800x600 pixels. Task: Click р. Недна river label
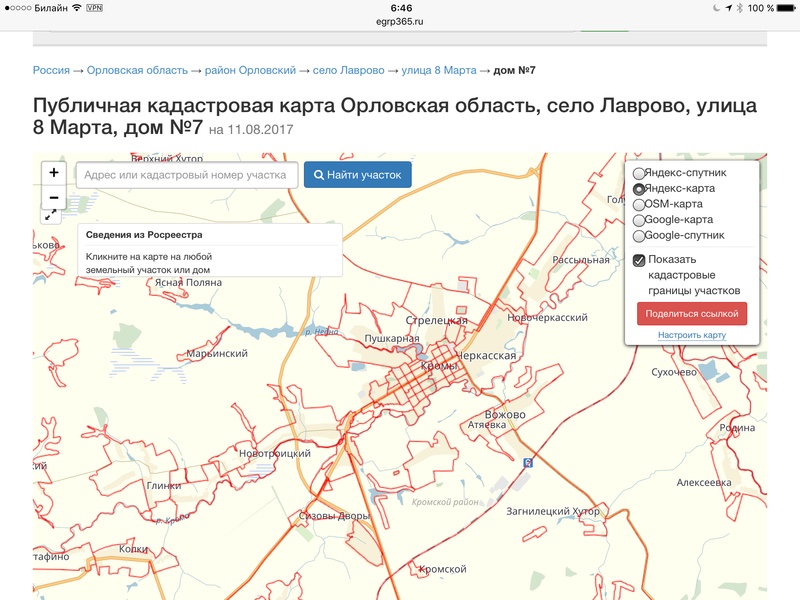tap(321, 332)
